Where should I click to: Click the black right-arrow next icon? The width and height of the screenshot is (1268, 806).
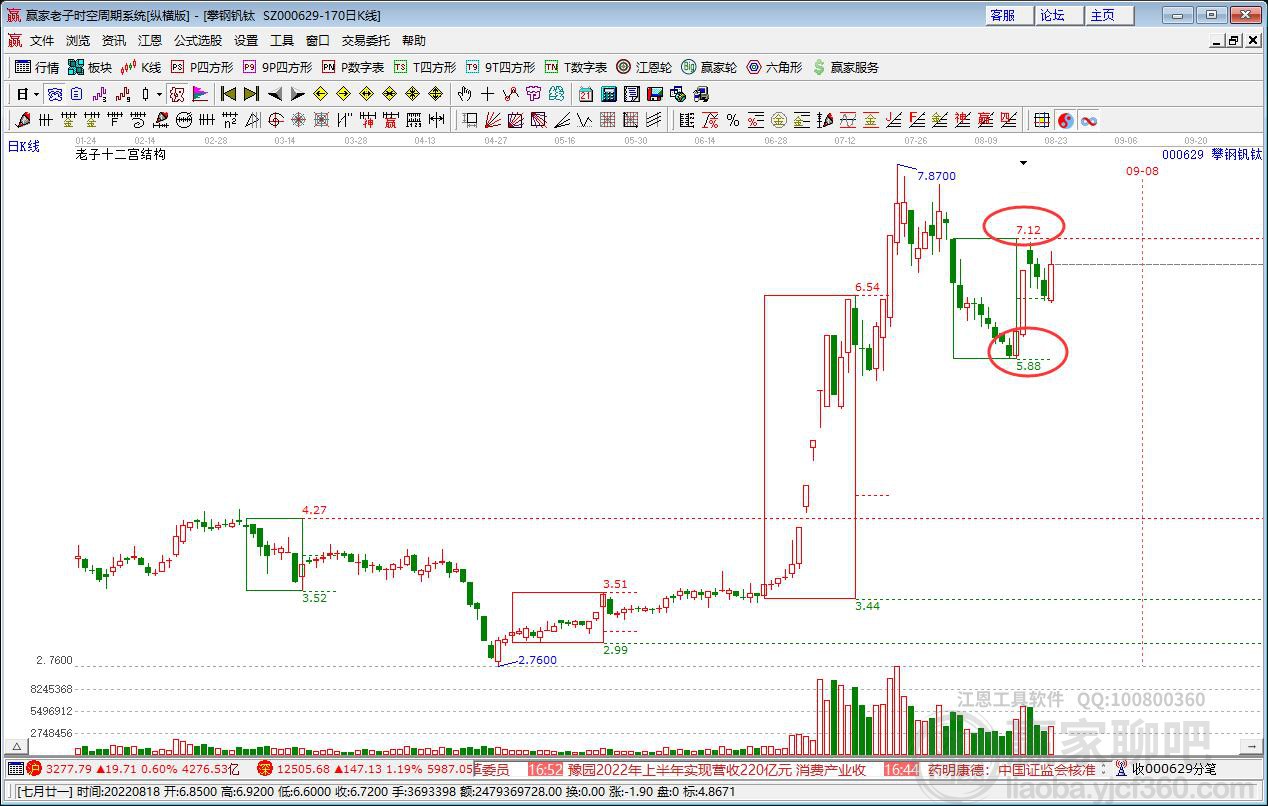[x=298, y=94]
